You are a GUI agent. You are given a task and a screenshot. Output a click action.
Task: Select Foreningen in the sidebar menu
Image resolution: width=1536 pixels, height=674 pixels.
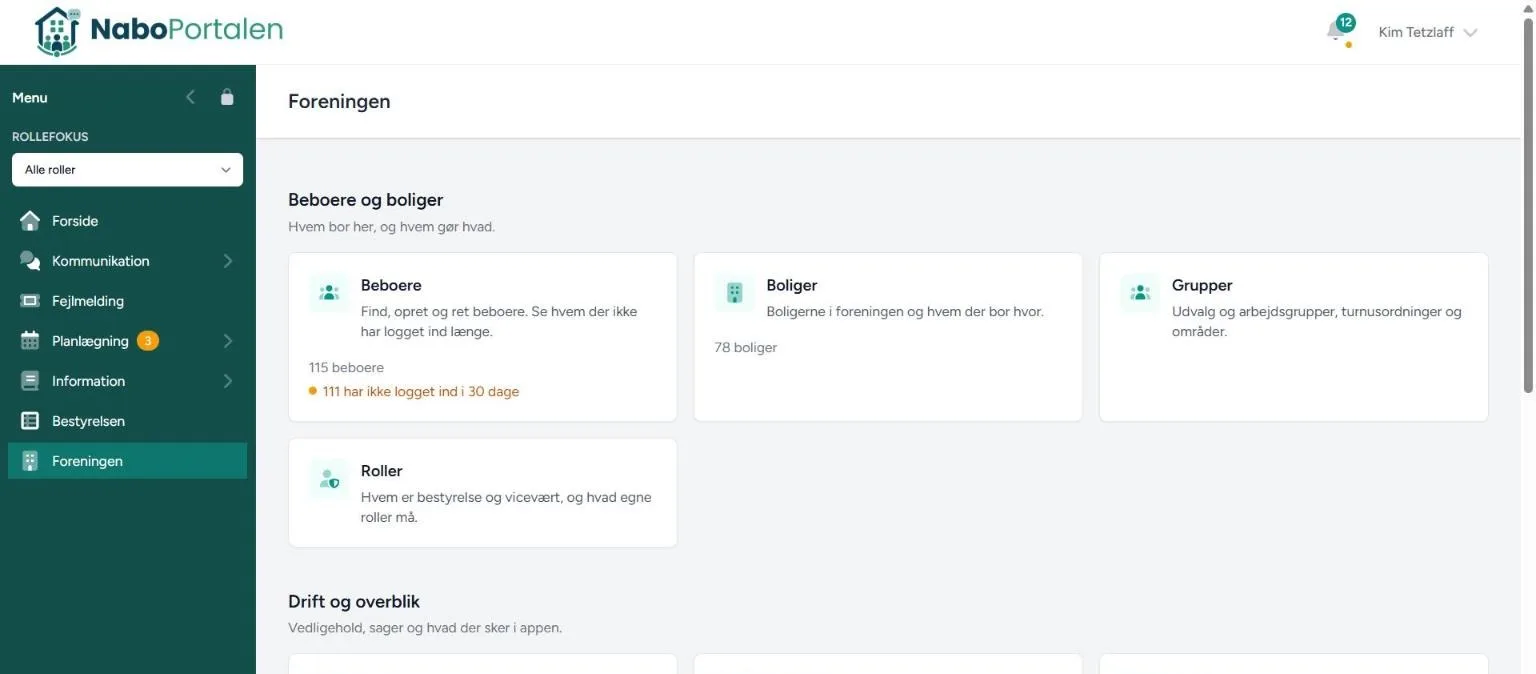point(127,461)
